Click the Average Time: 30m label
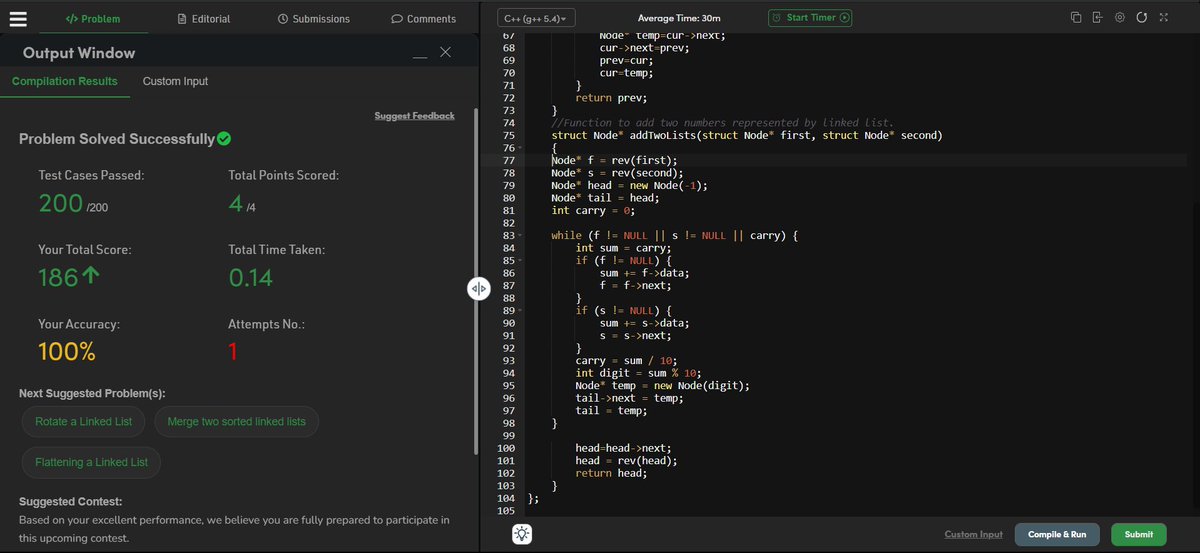1200x553 pixels. tap(679, 18)
